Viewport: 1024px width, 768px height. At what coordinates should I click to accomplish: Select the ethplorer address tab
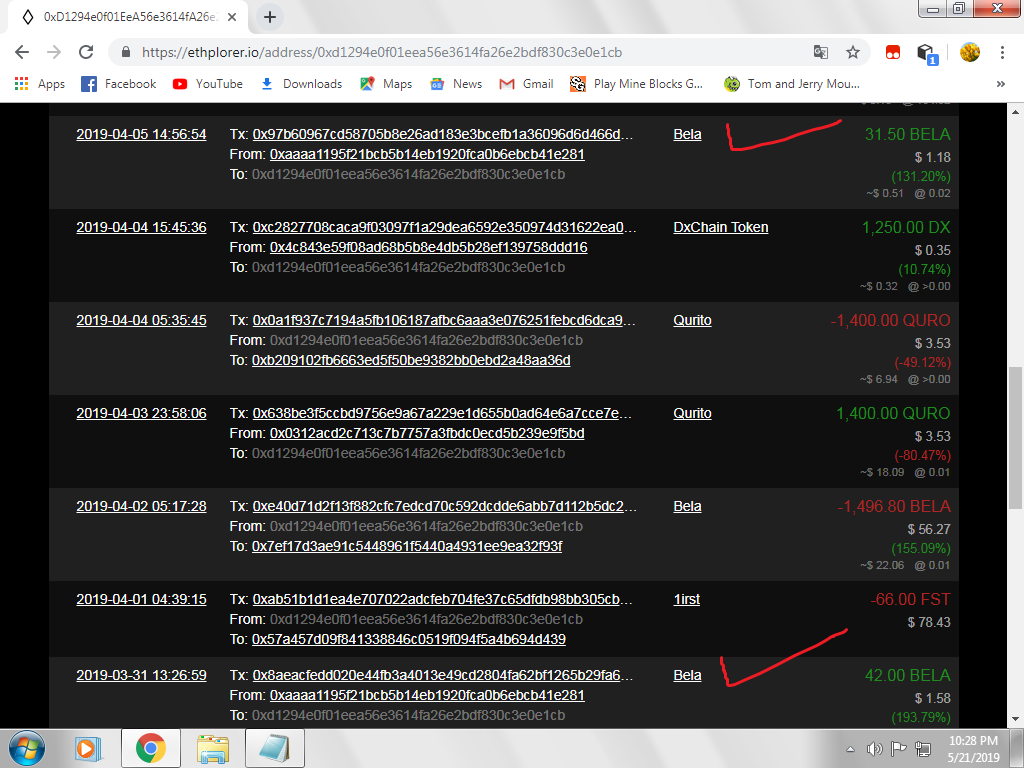point(125,17)
